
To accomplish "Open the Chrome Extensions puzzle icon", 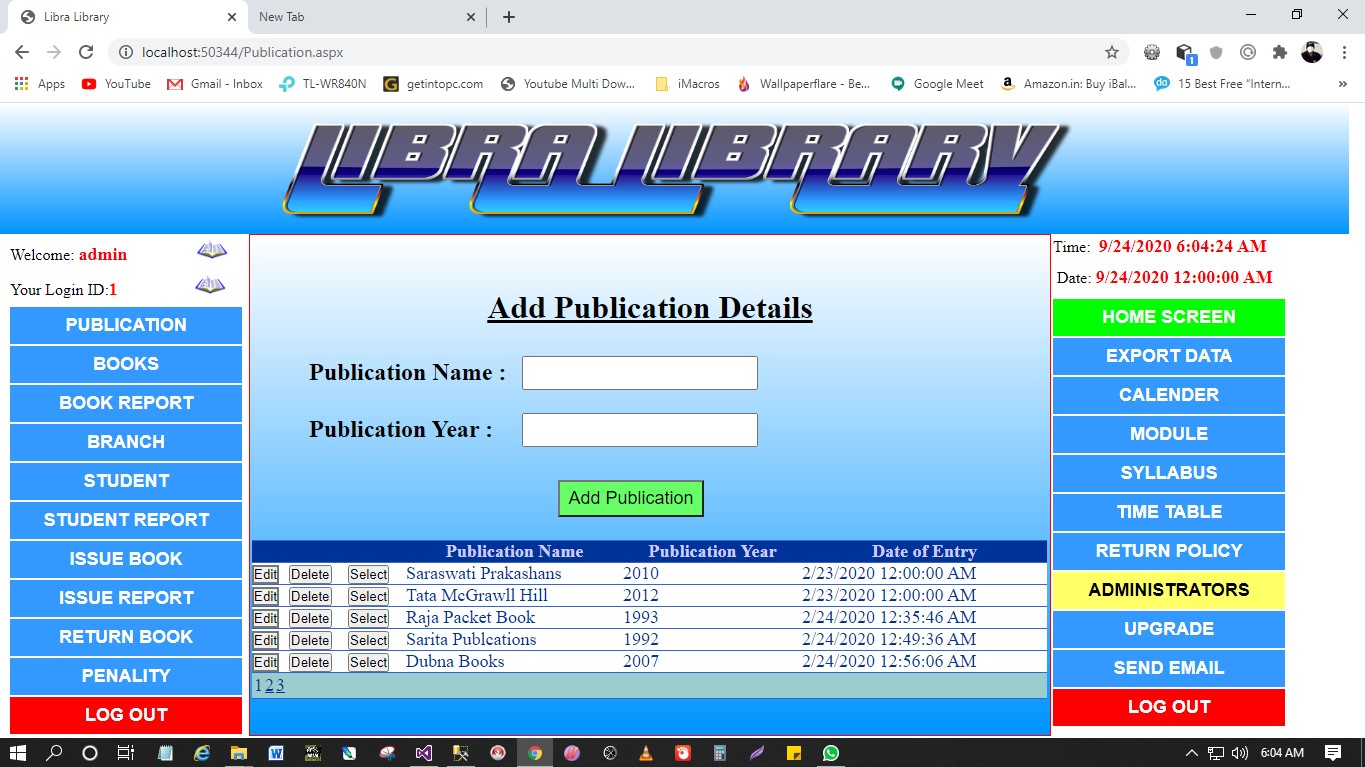I will [x=1279, y=52].
